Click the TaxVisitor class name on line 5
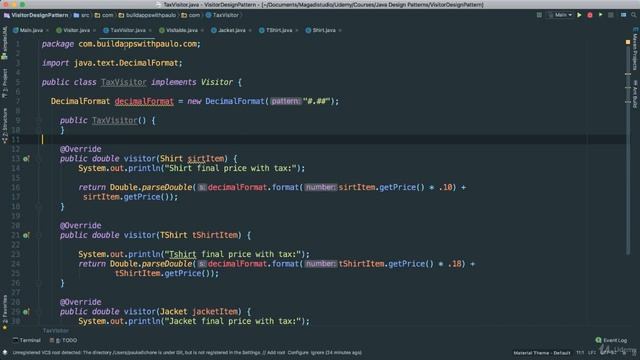This screenshot has height=360, width=640. (124, 82)
